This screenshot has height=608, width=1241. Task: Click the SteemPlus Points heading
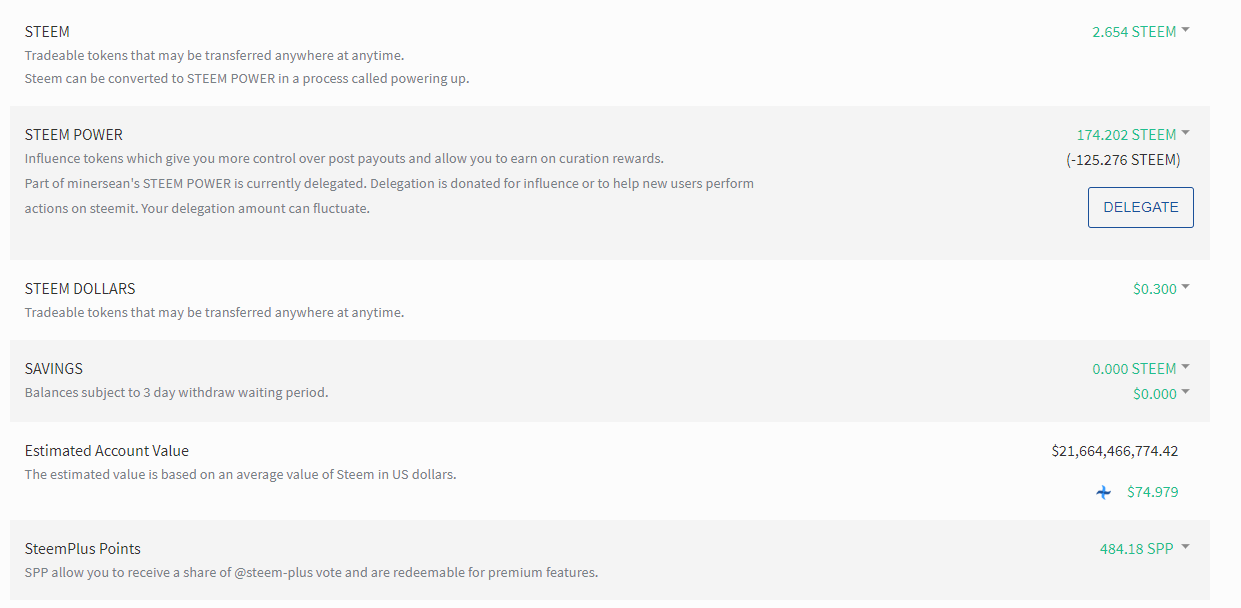(83, 549)
